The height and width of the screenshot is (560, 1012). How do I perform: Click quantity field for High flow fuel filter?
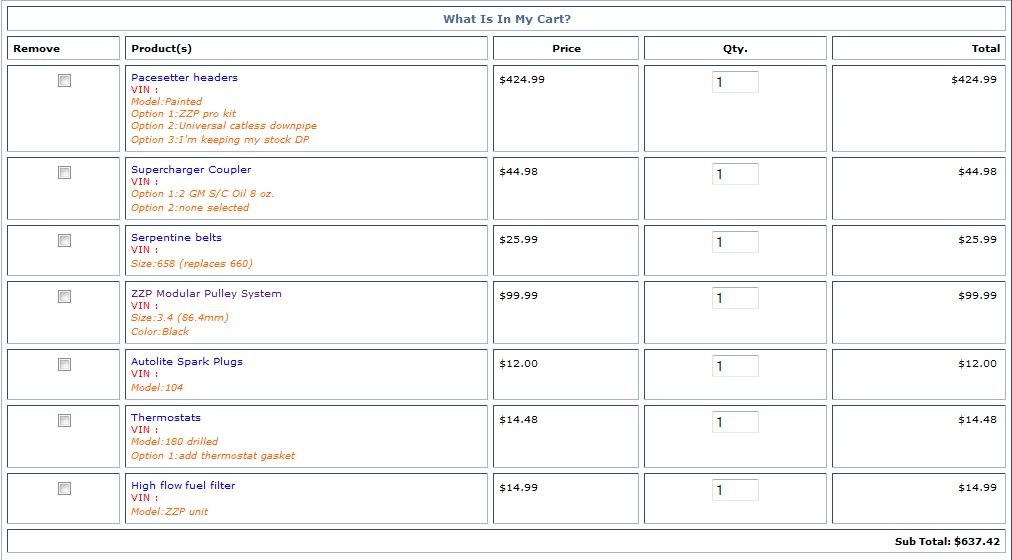734,490
